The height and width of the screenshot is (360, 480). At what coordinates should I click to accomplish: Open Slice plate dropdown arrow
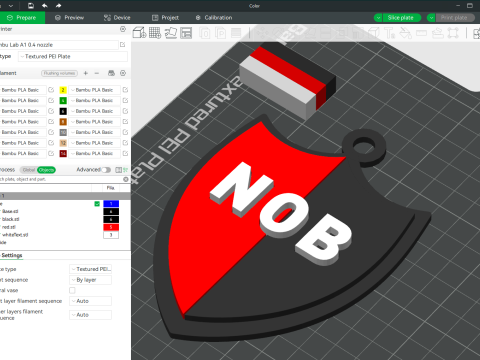(x=378, y=18)
